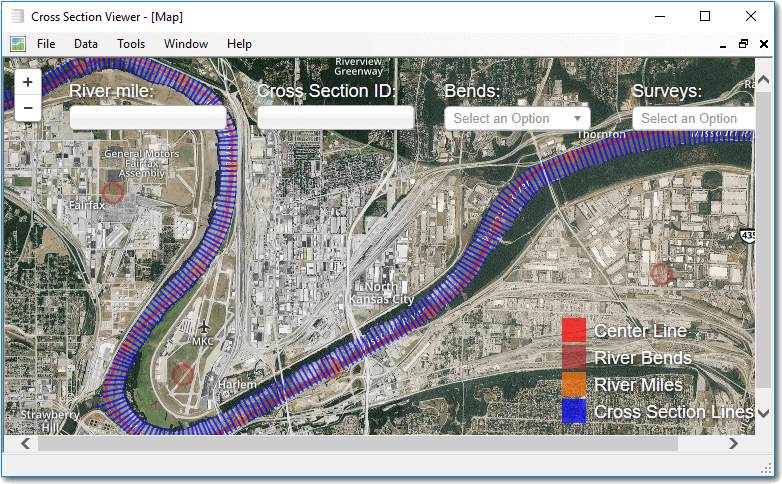The width and height of the screenshot is (782, 484).
Task: Click the window resize grip in status bar
Action: (766, 469)
